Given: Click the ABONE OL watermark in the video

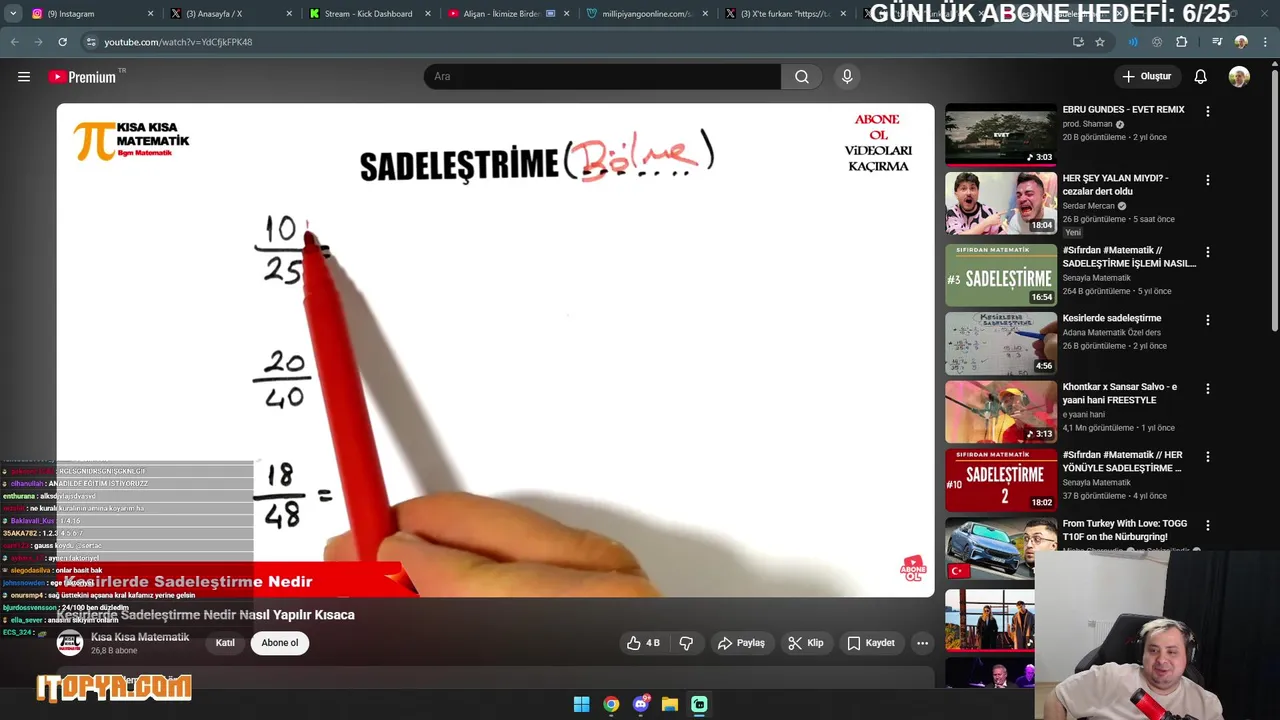Looking at the screenshot, I should pos(913,568).
